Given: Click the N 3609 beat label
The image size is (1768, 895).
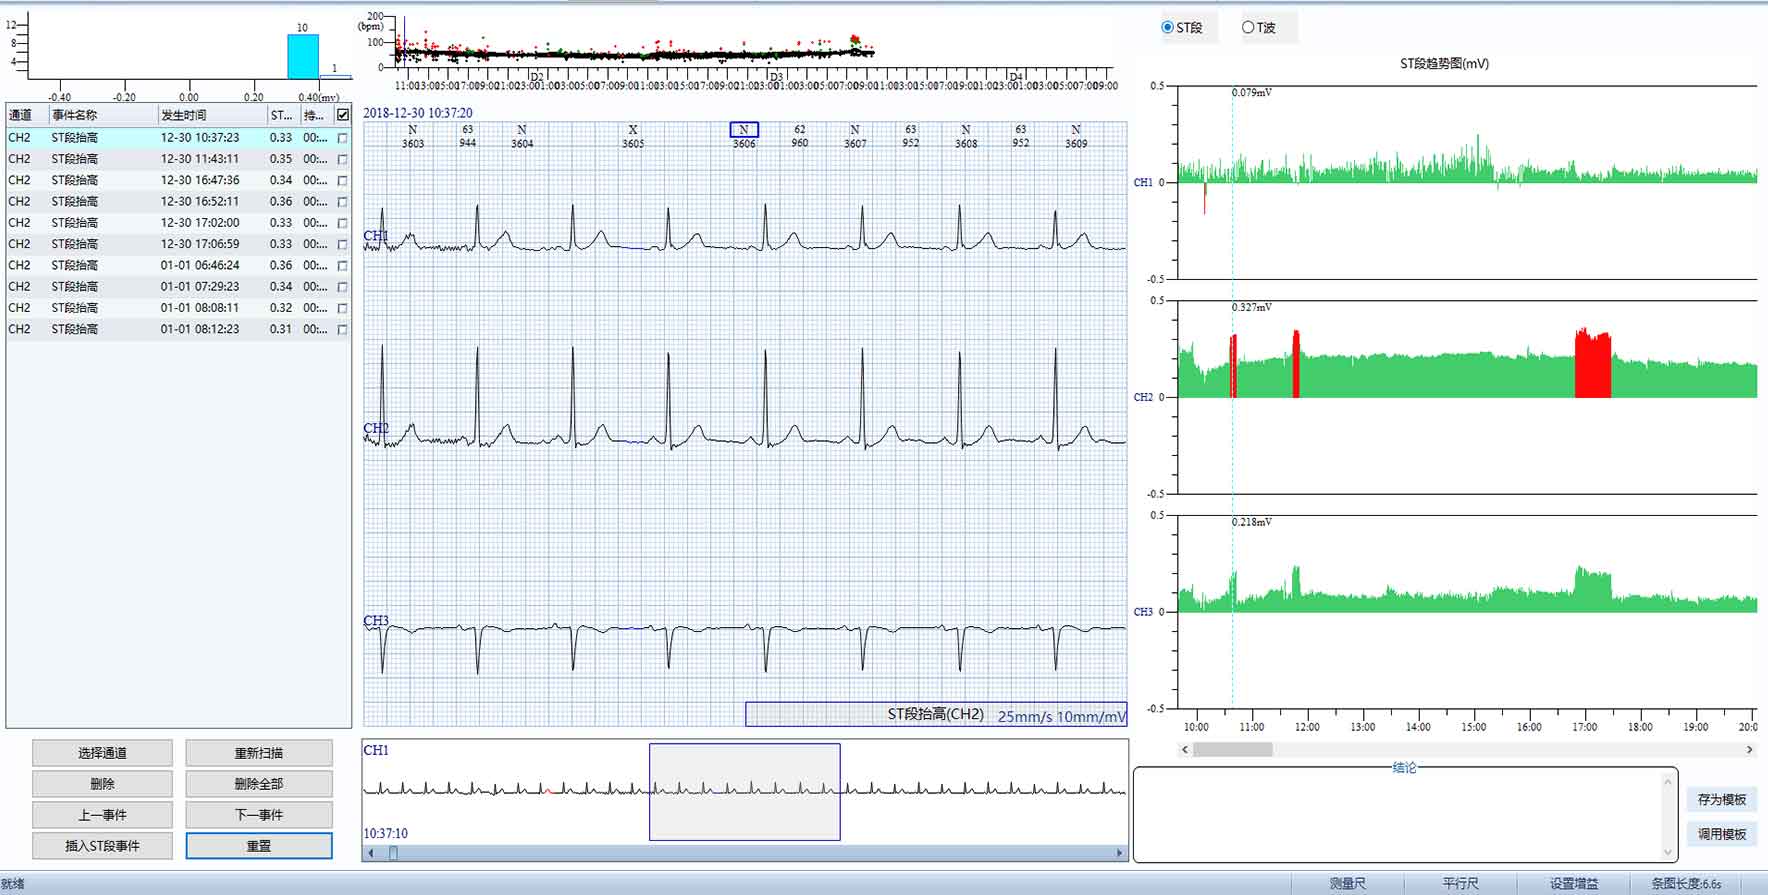Looking at the screenshot, I should [x=1076, y=137].
